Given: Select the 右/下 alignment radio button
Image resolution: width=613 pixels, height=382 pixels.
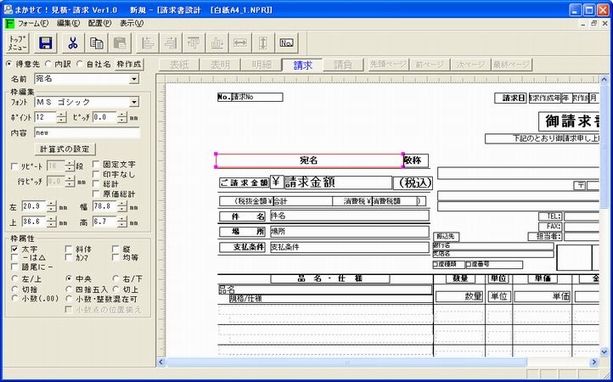Looking at the screenshot, I should (116, 279).
